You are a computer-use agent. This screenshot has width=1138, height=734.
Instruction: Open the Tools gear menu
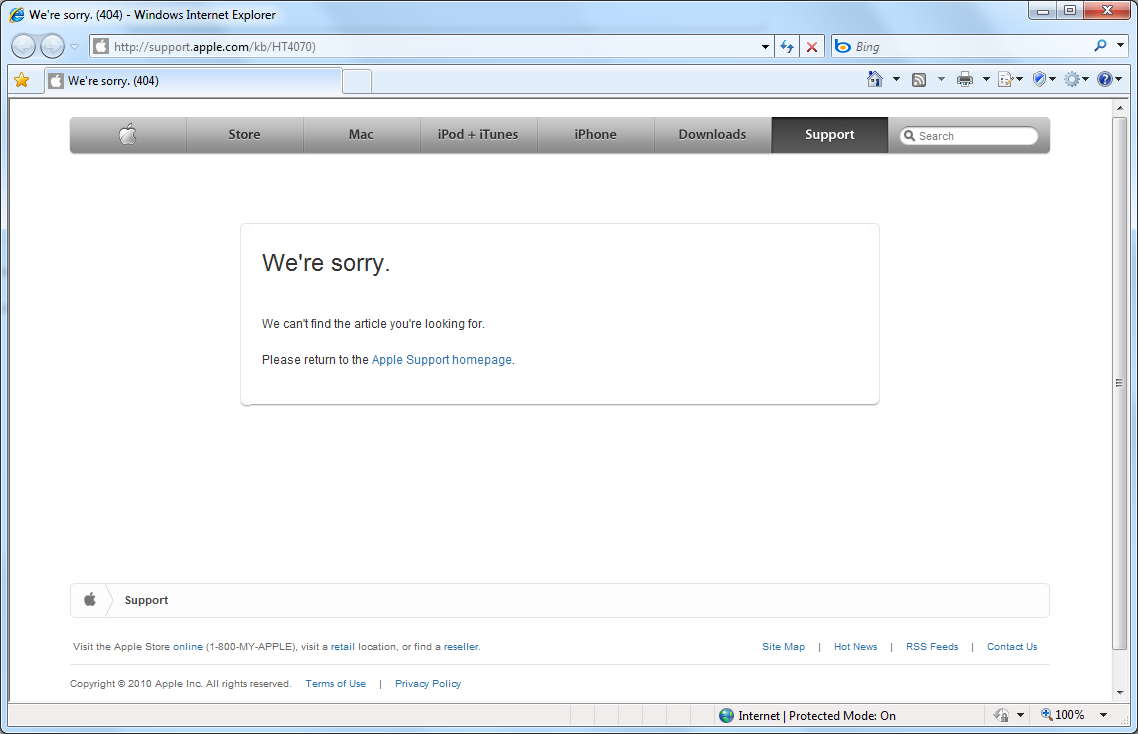1076,79
